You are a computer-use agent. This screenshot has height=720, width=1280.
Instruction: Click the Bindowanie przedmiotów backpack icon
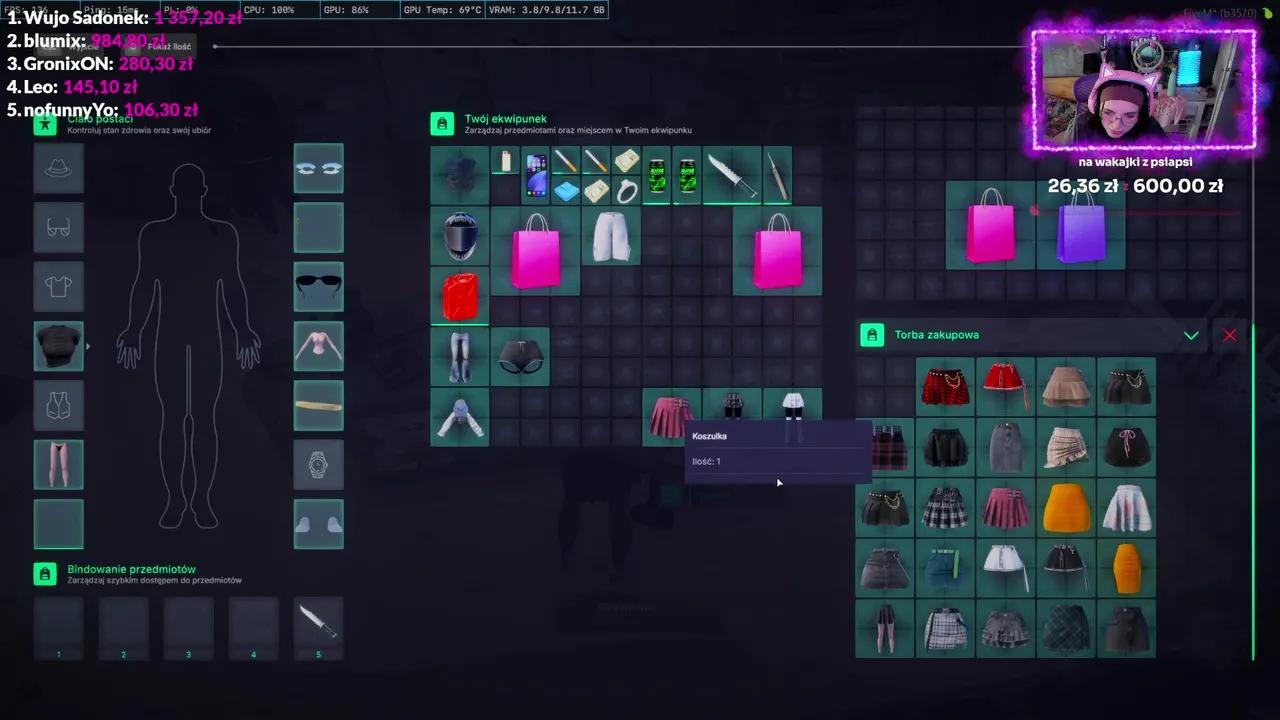[45, 574]
